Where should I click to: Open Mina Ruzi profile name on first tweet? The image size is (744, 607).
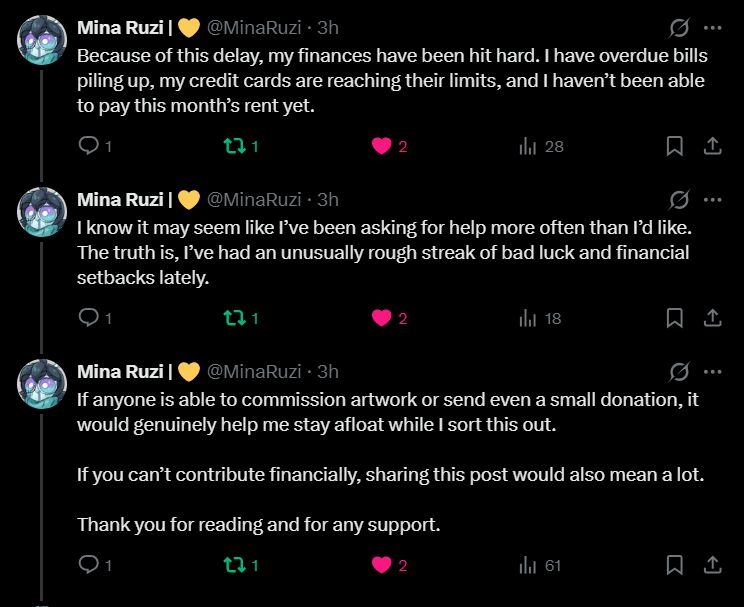(120, 28)
